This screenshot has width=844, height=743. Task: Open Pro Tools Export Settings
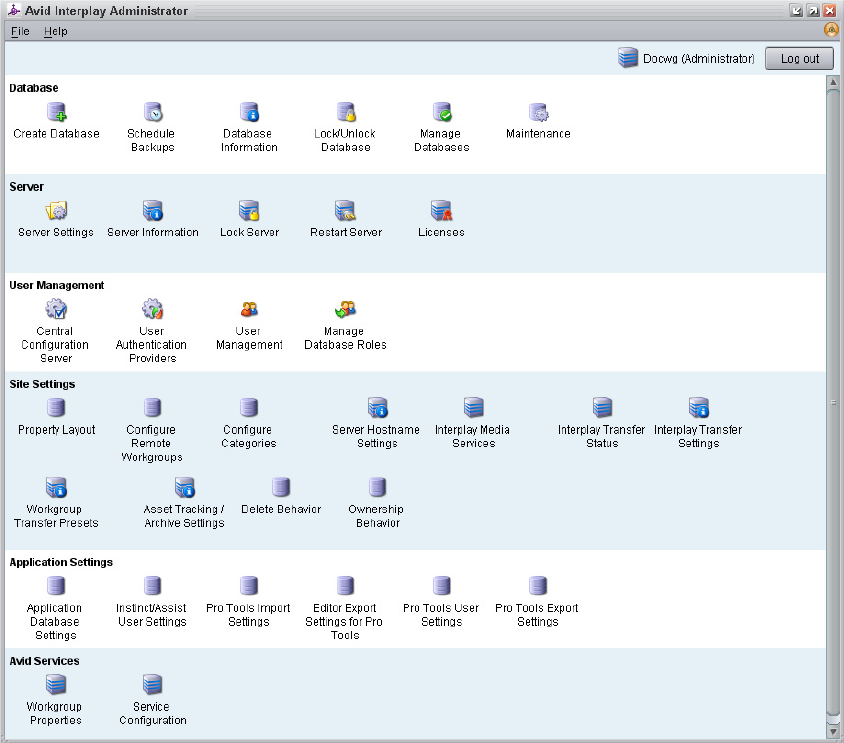coord(538,586)
